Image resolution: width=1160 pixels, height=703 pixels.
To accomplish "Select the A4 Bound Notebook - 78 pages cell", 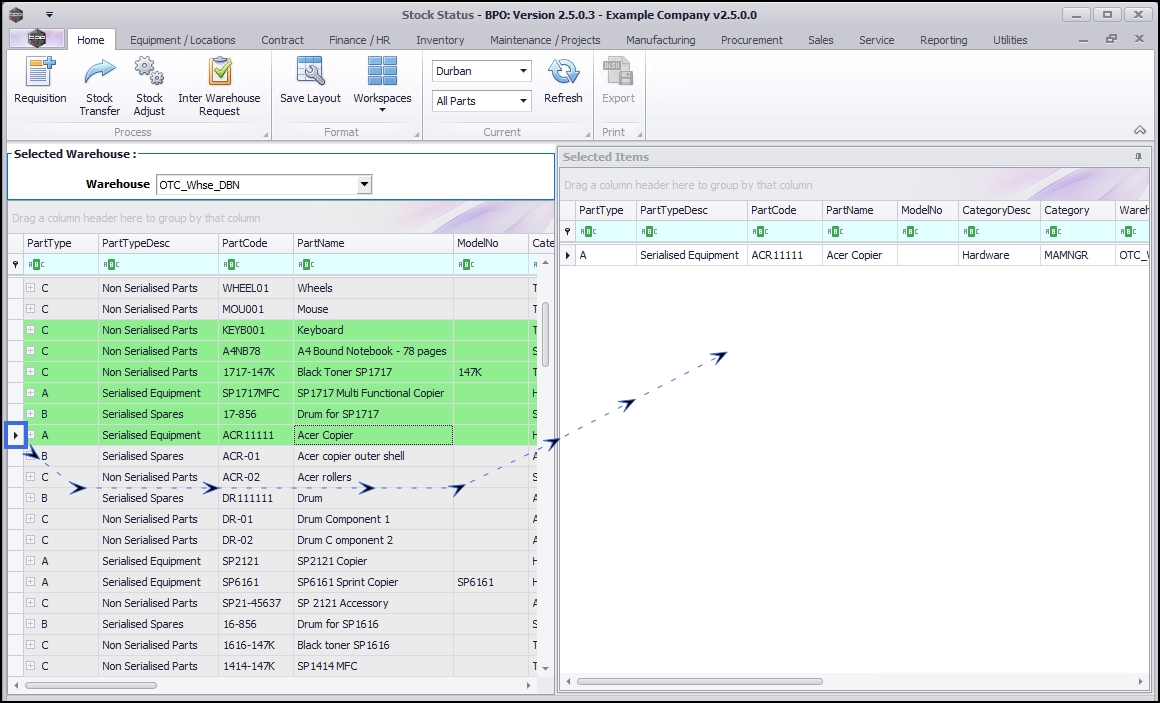I will pyautogui.click(x=373, y=351).
